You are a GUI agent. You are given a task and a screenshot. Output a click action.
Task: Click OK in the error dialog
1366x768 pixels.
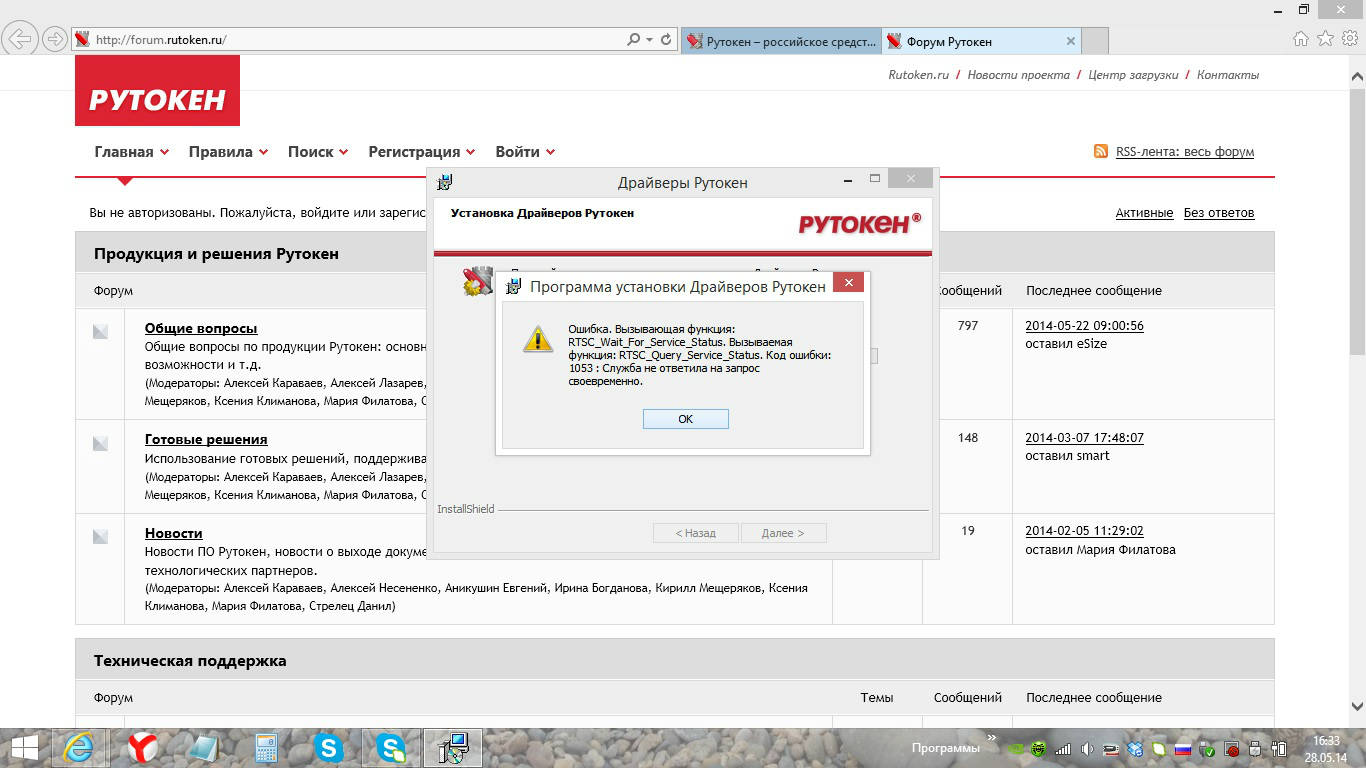(685, 419)
